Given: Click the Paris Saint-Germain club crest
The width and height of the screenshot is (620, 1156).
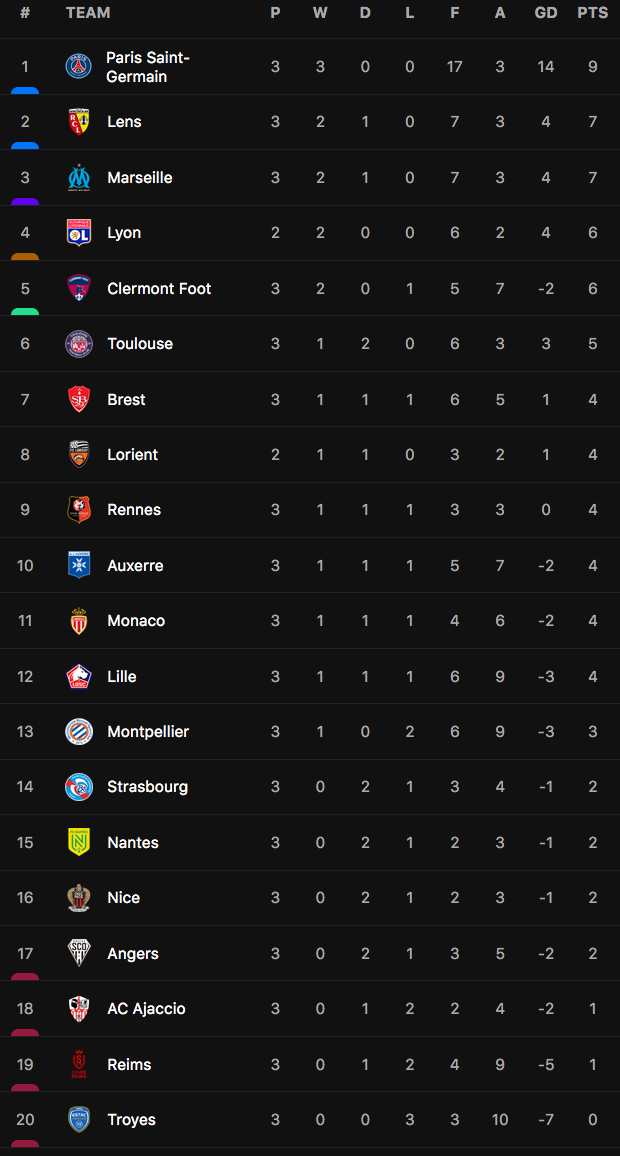Looking at the screenshot, I should (79, 66).
